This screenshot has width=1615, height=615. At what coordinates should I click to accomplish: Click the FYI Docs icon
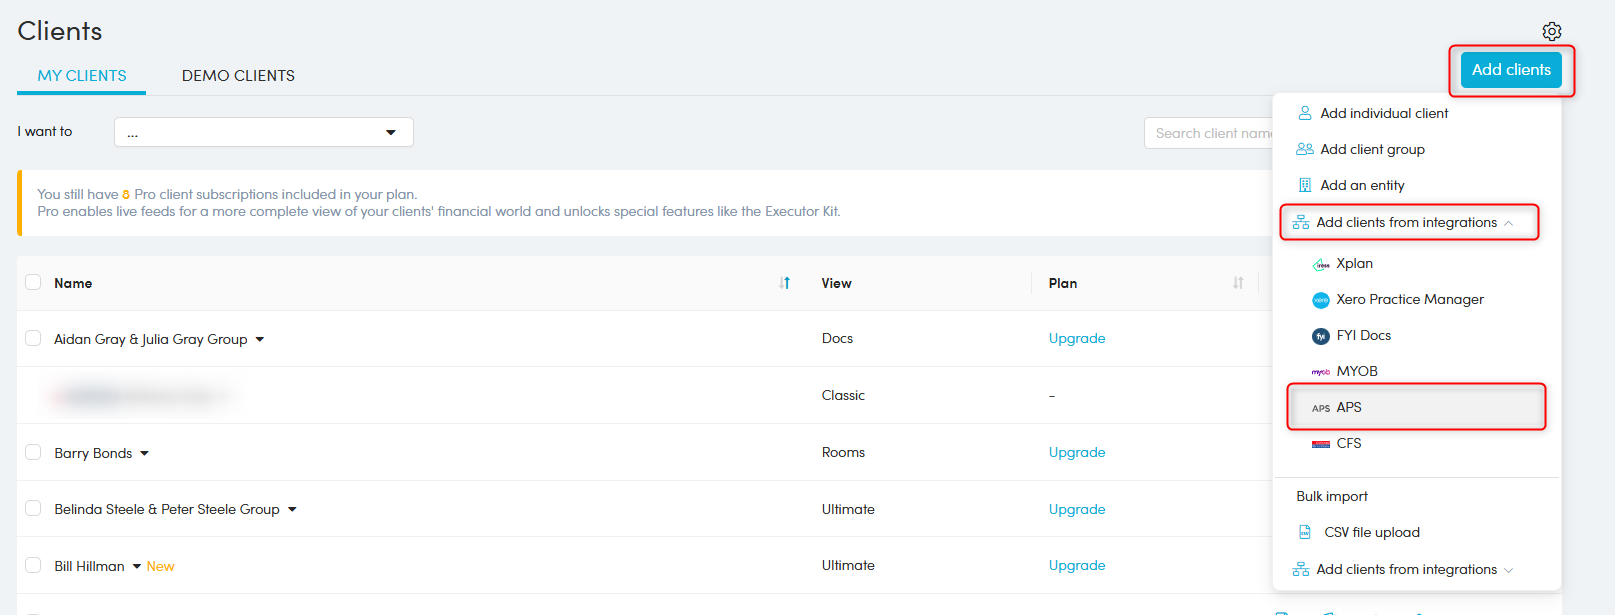(x=1321, y=336)
